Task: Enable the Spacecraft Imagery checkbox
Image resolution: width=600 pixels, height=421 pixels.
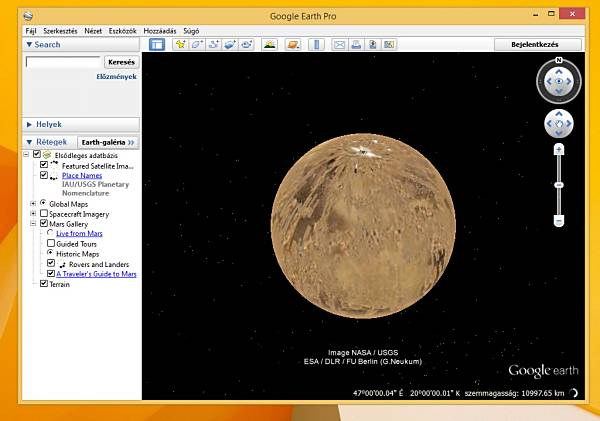Action: point(44,213)
